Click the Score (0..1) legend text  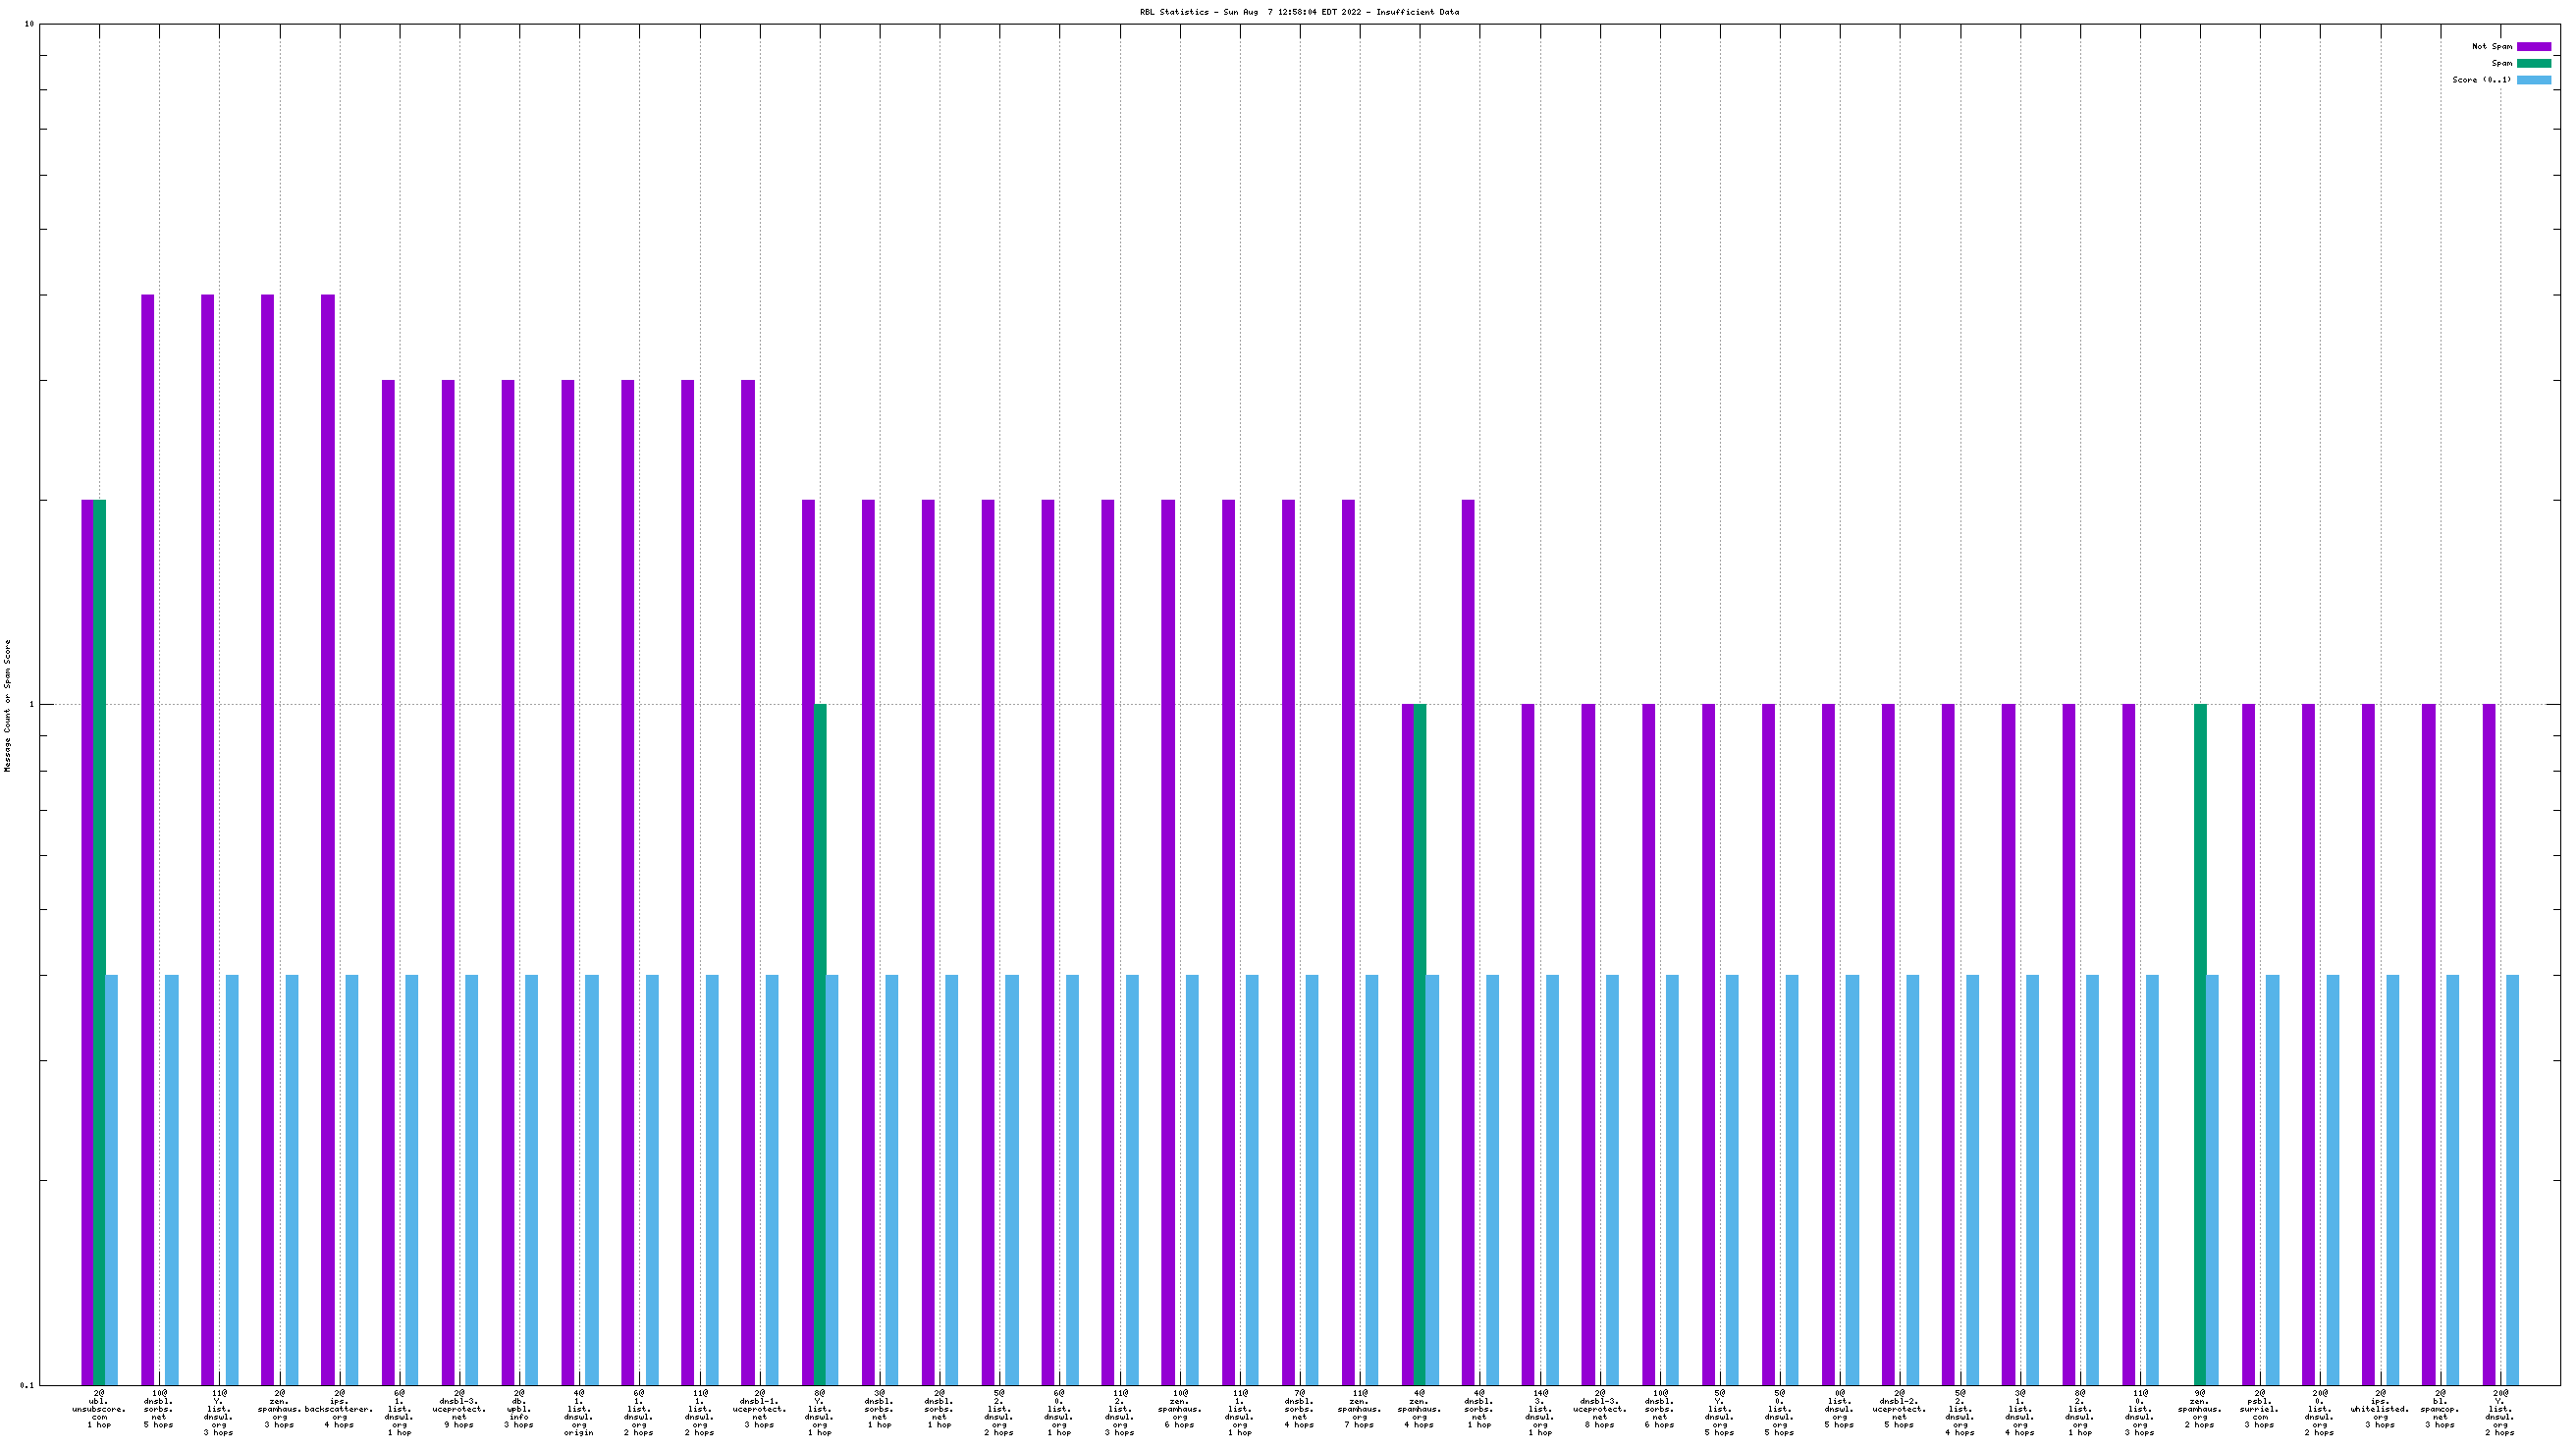[x=2481, y=80]
